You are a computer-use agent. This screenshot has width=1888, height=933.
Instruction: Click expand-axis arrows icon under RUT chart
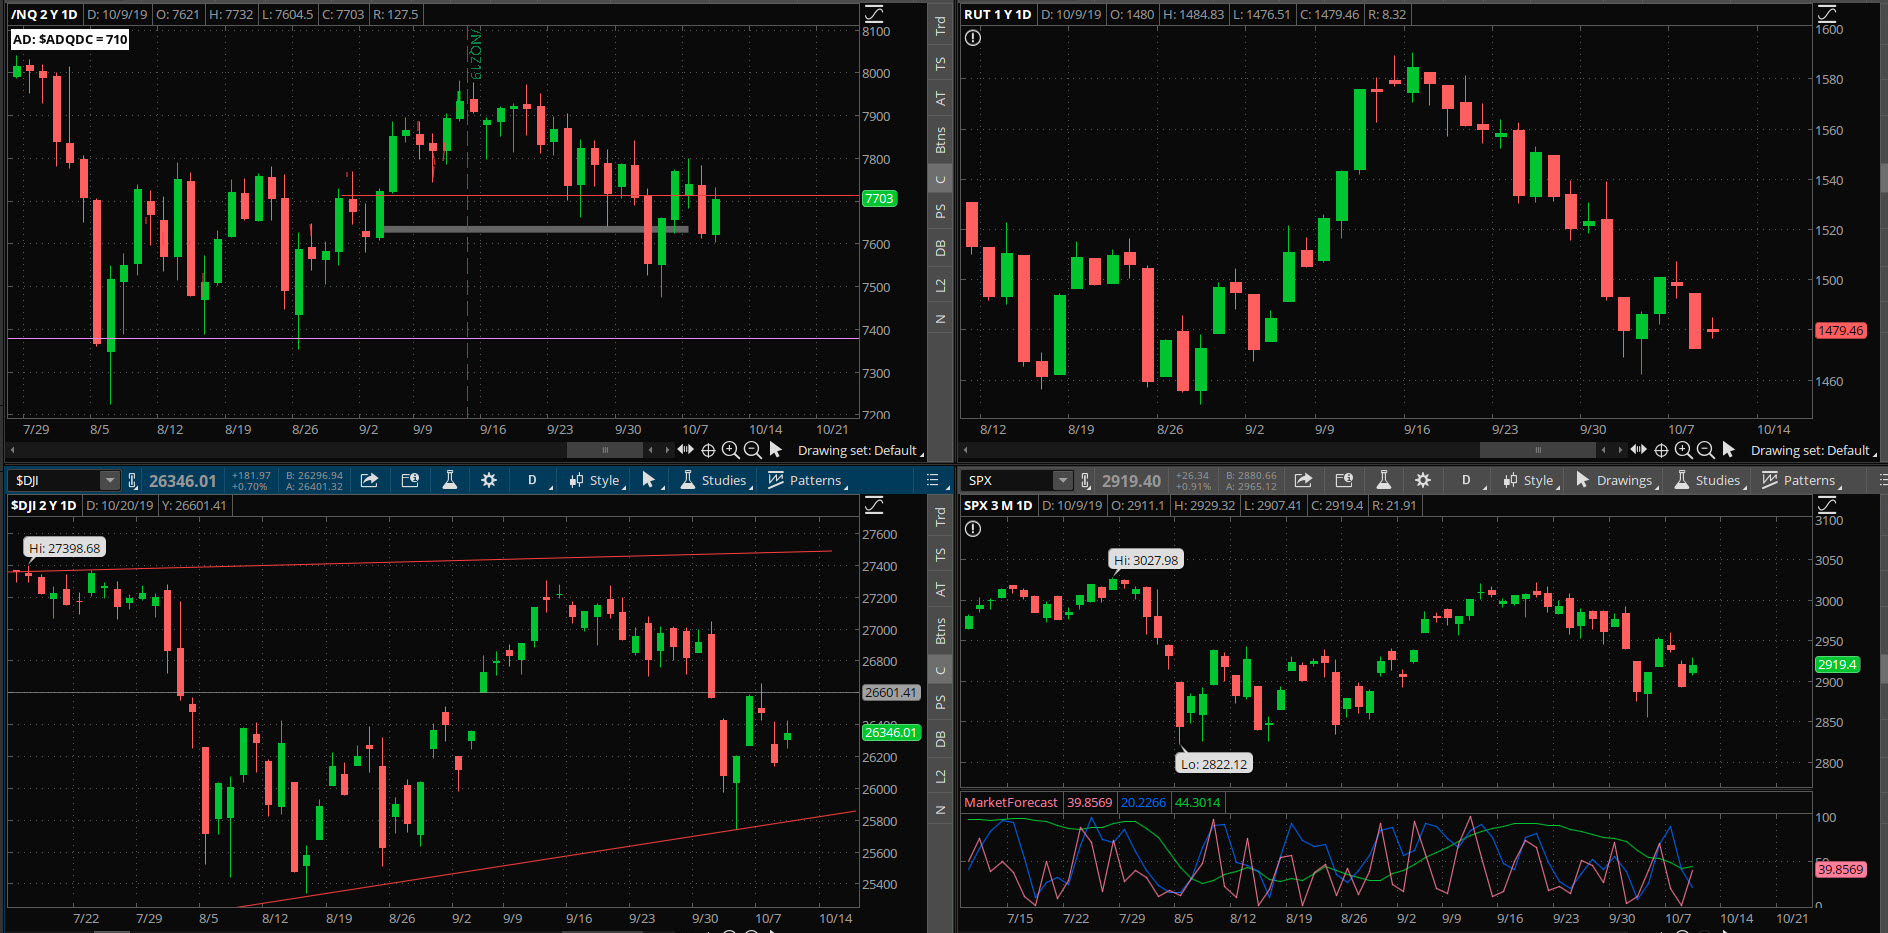point(1638,450)
